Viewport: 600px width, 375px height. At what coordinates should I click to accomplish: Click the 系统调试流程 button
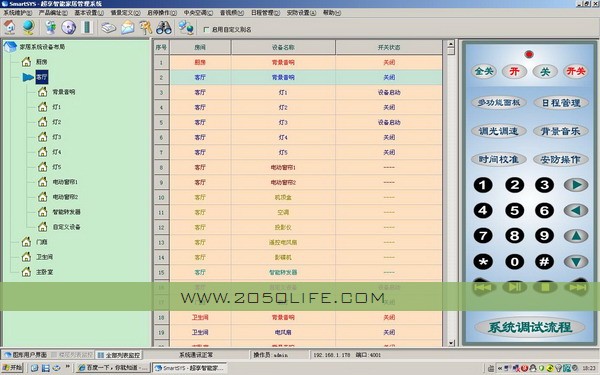click(530, 328)
